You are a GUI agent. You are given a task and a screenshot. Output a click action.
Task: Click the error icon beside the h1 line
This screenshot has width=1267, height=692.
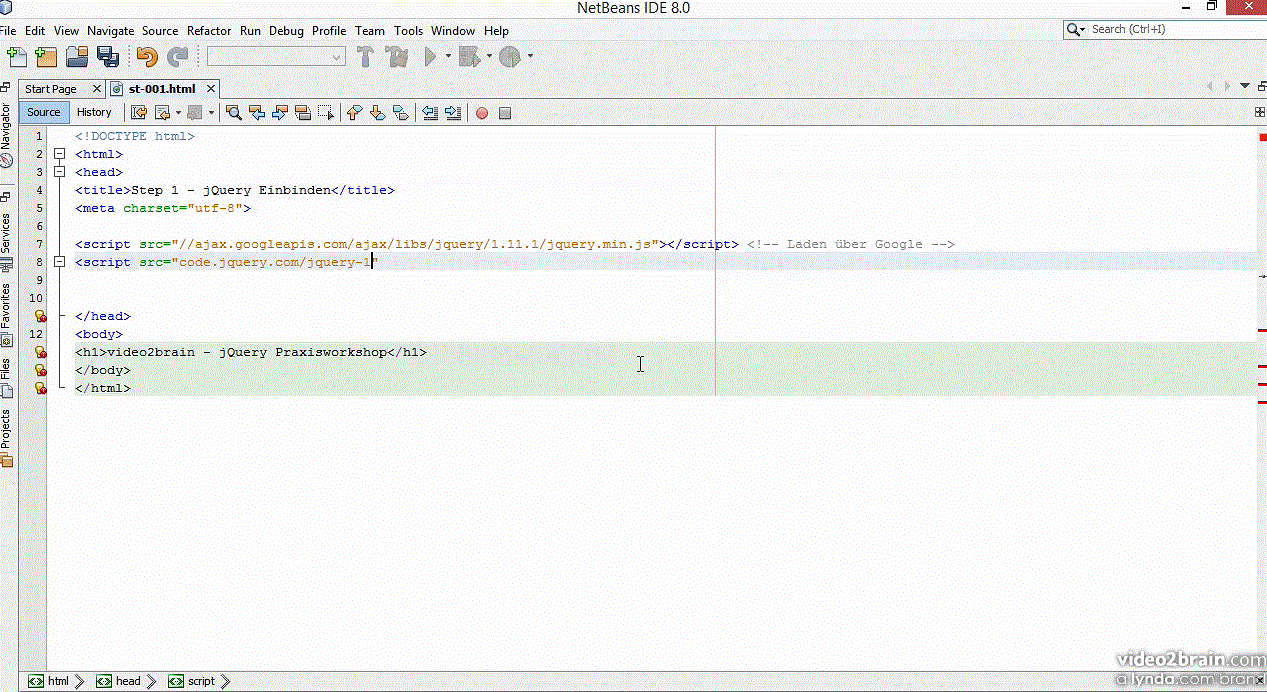41,352
